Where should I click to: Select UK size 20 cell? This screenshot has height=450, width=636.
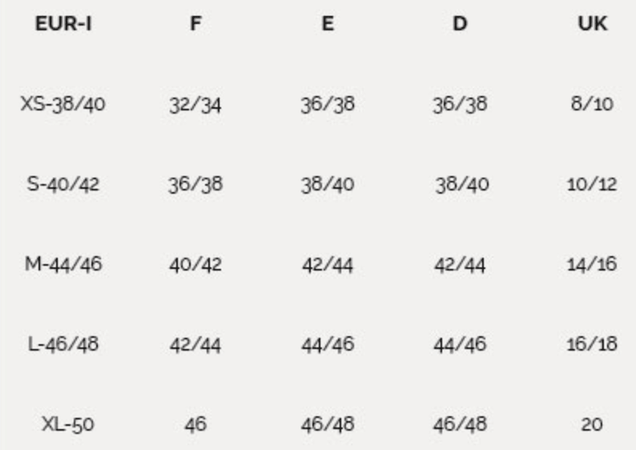(591, 424)
